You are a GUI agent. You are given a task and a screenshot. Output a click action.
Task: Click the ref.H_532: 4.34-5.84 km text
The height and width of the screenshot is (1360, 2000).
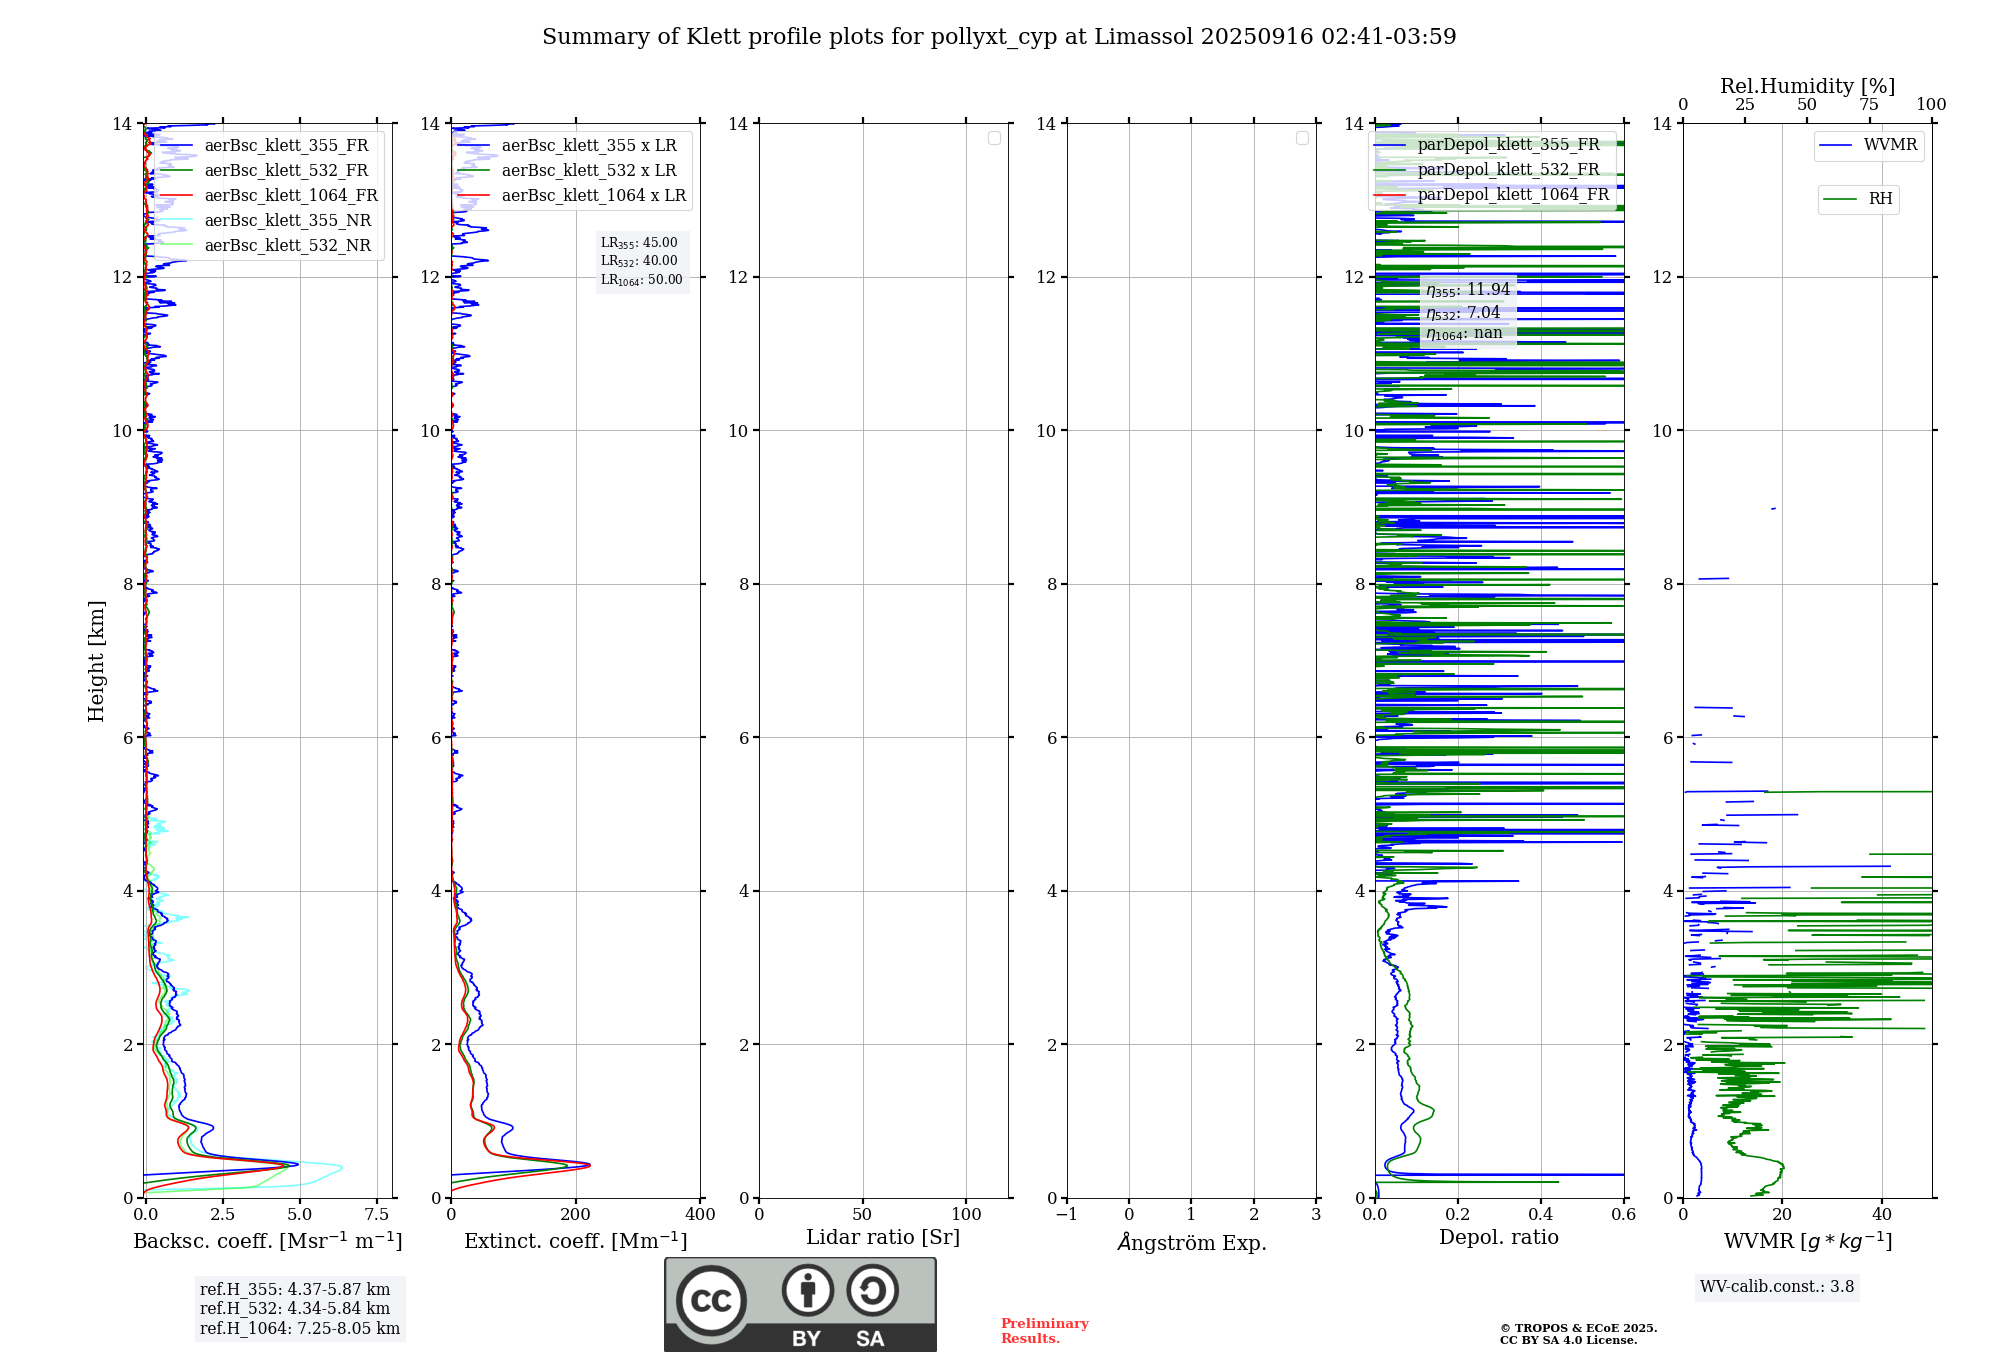(295, 1309)
